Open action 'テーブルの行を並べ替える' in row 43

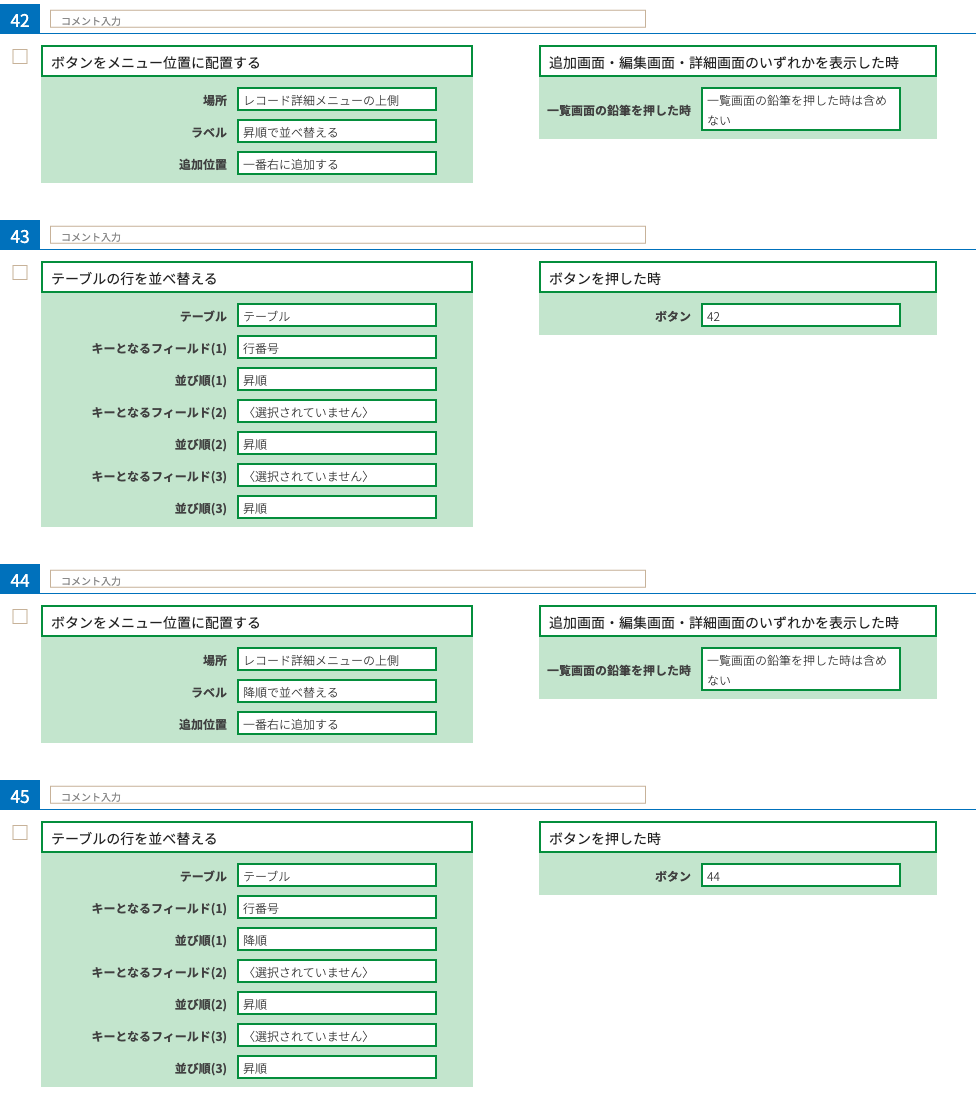pyautogui.click(x=256, y=277)
